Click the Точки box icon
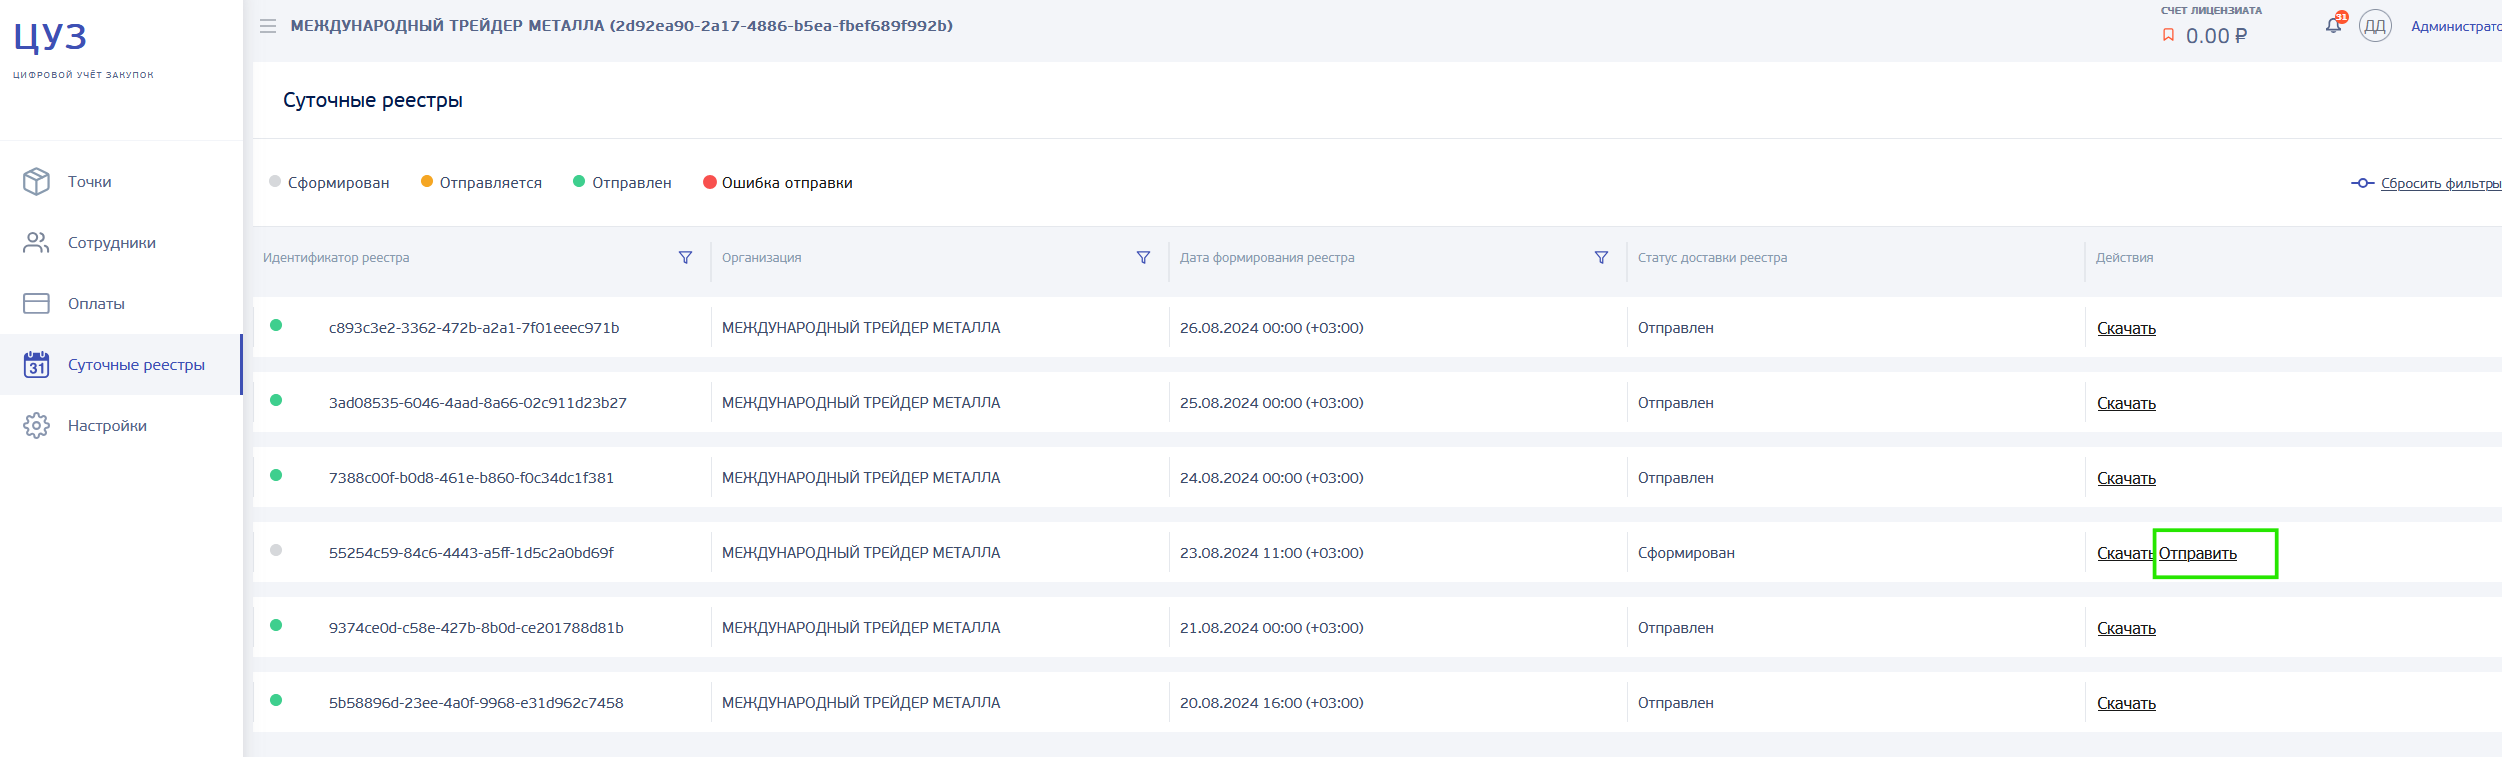The width and height of the screenshot is (2502, 757). click(x=36, y=181)
